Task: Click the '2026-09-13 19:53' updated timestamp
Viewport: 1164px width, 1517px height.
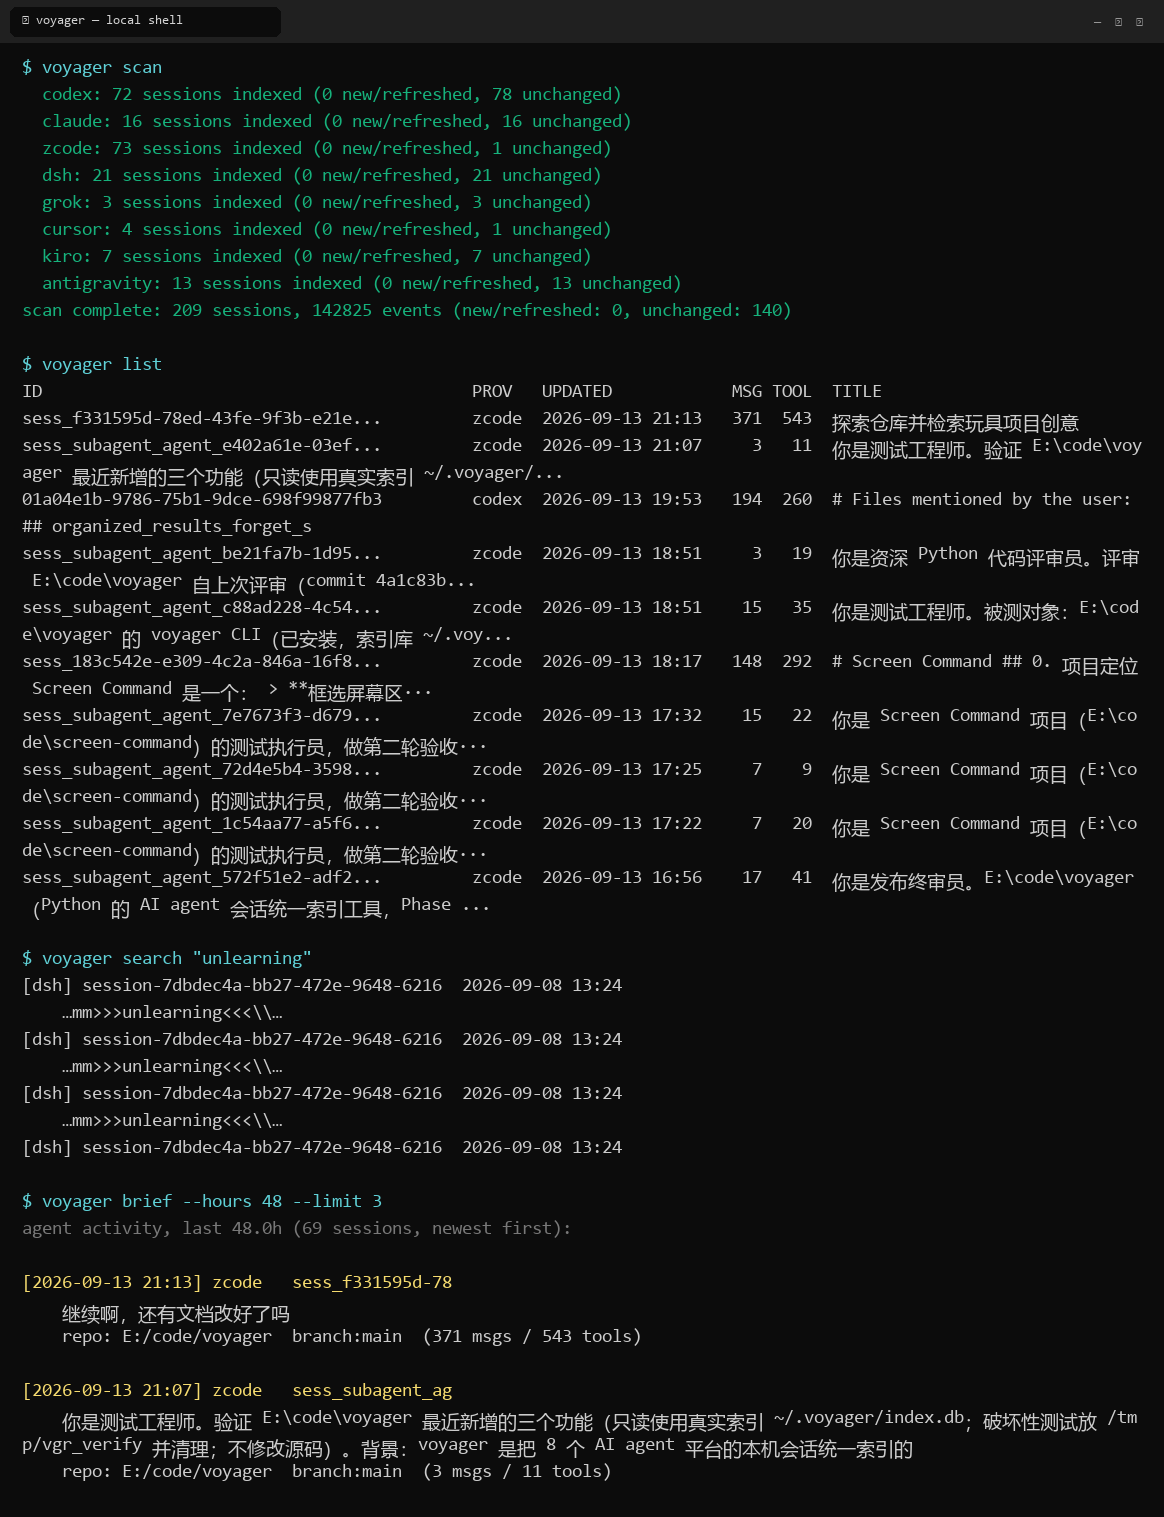Action: coord(622,499)
